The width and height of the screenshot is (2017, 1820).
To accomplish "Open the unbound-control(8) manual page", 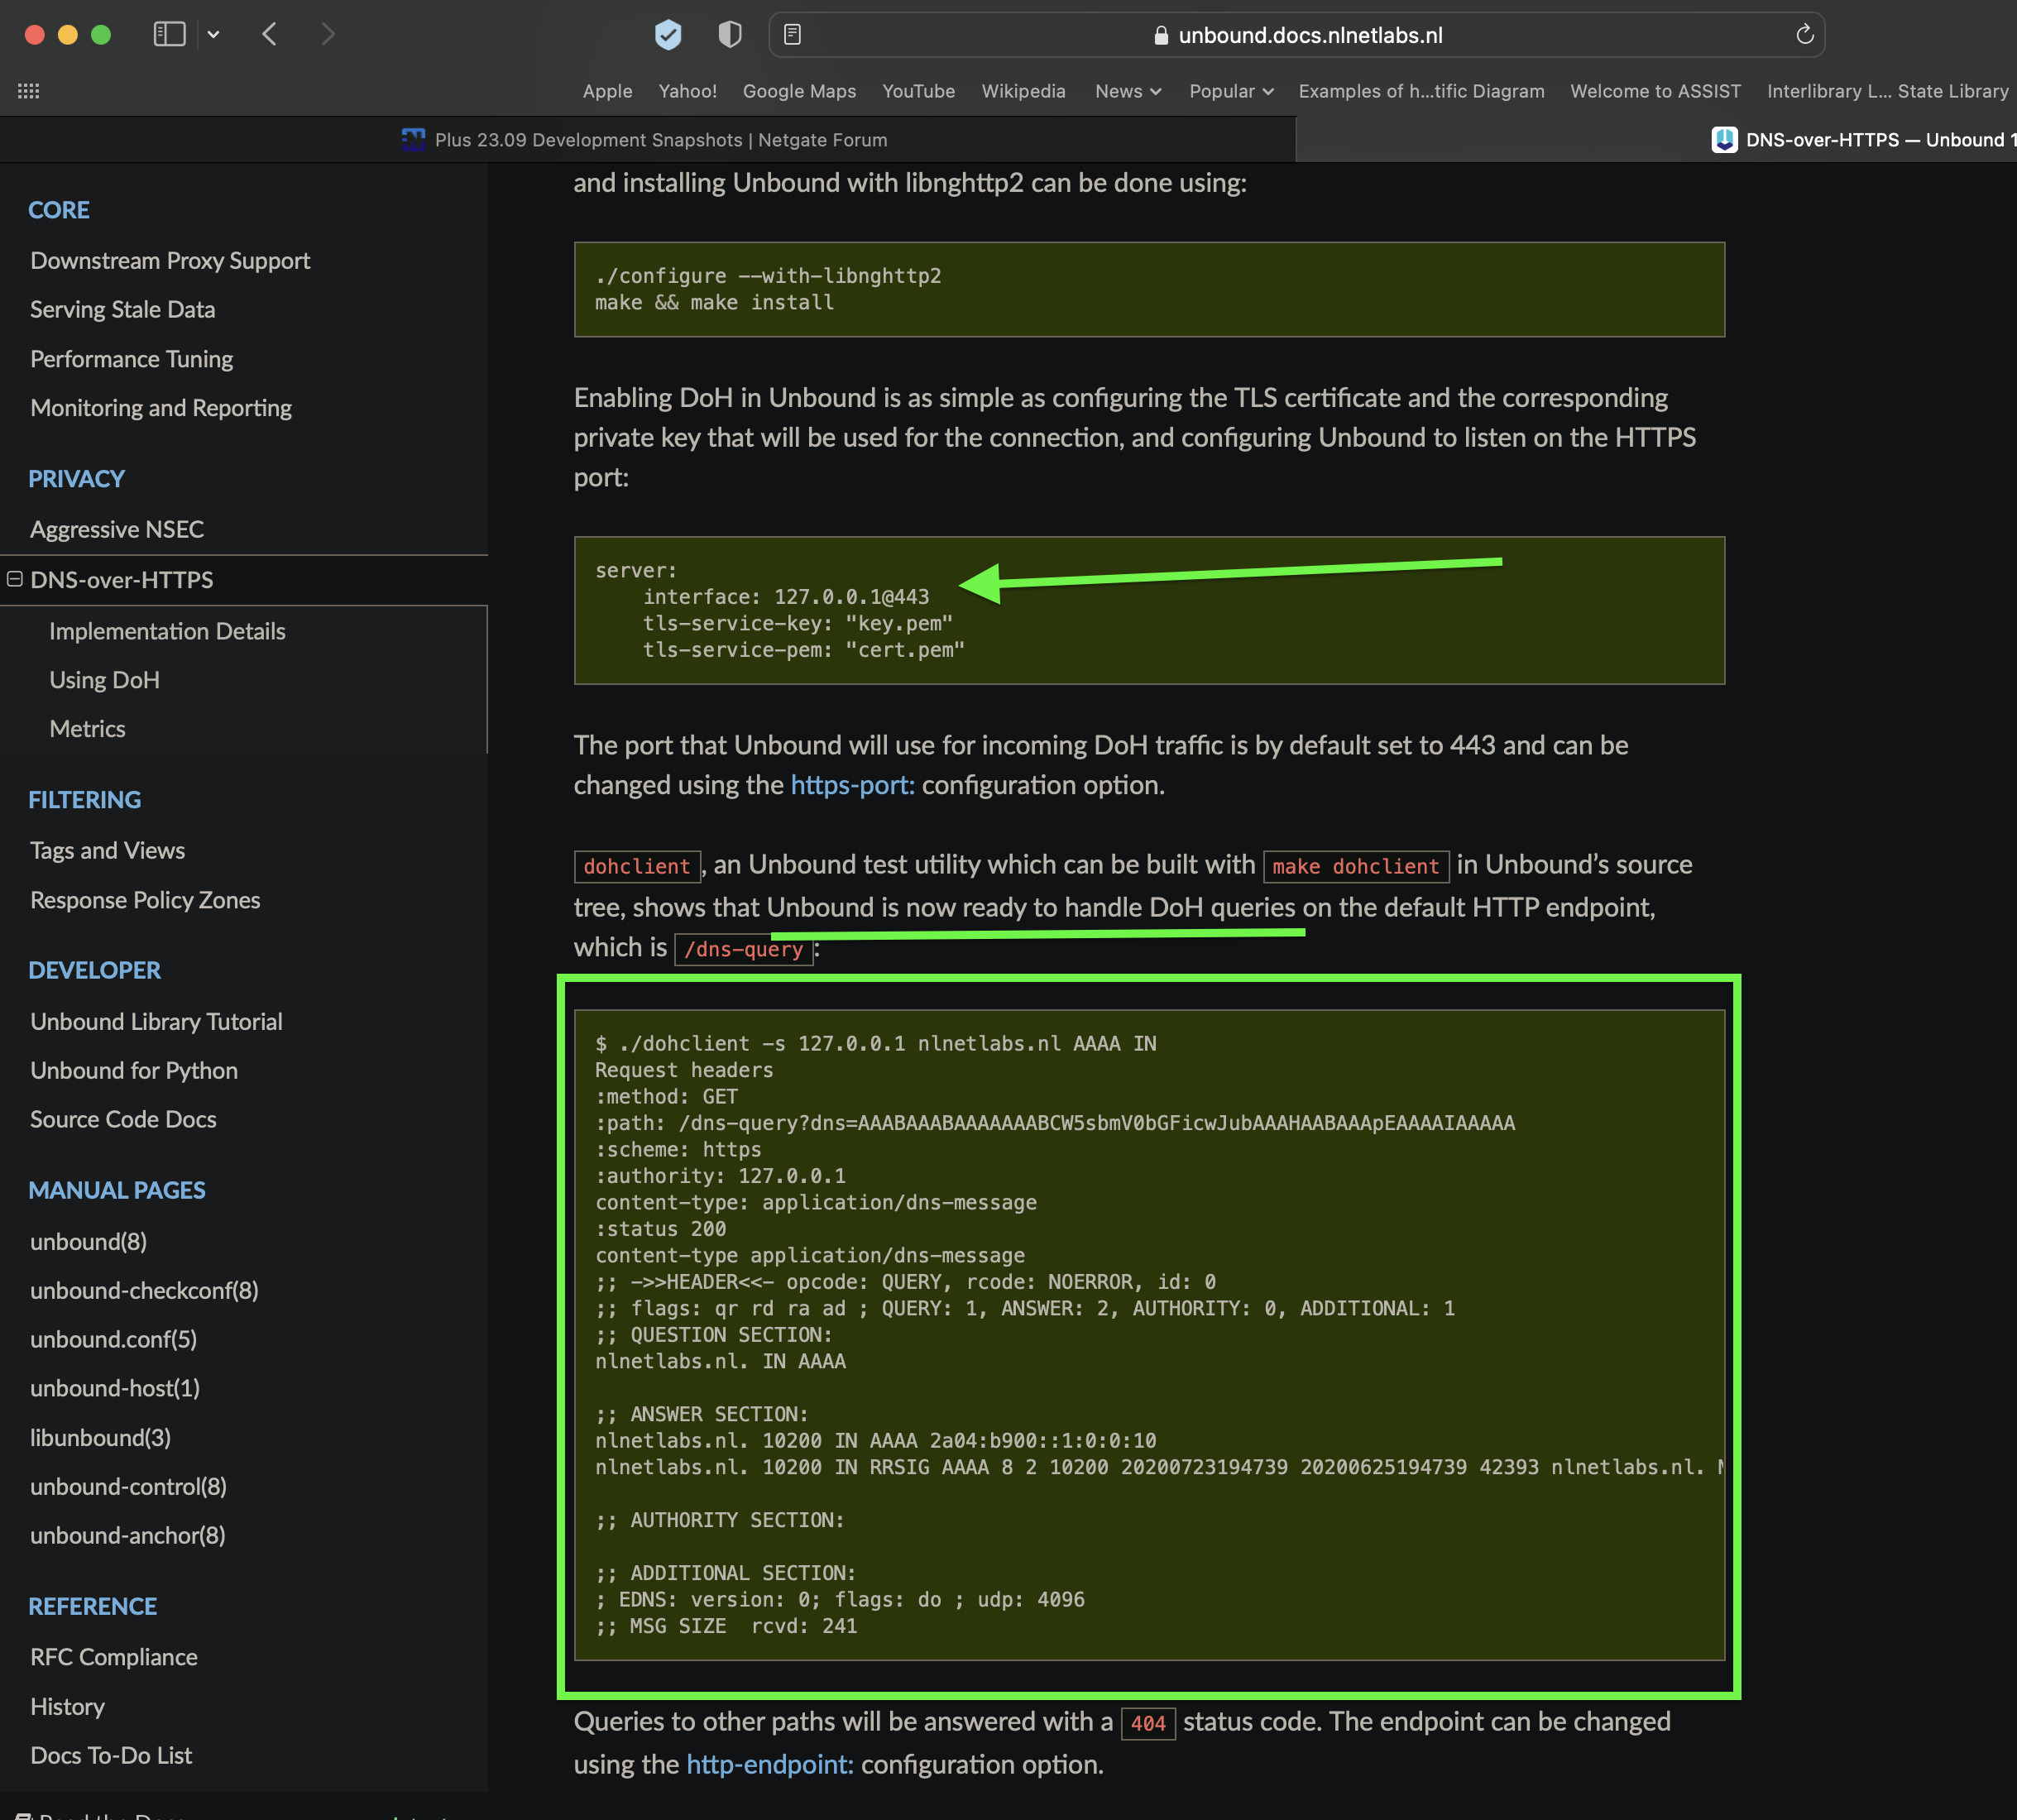I will pyautogui.click(x=128, y=1486).
